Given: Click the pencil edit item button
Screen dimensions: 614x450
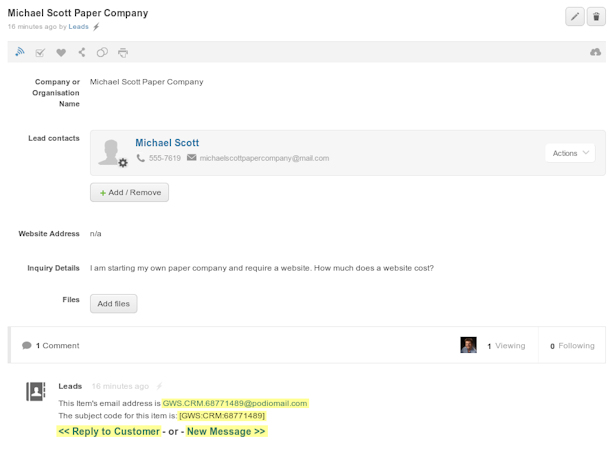Looking at the screenshot, I should [x=574, y=16].
